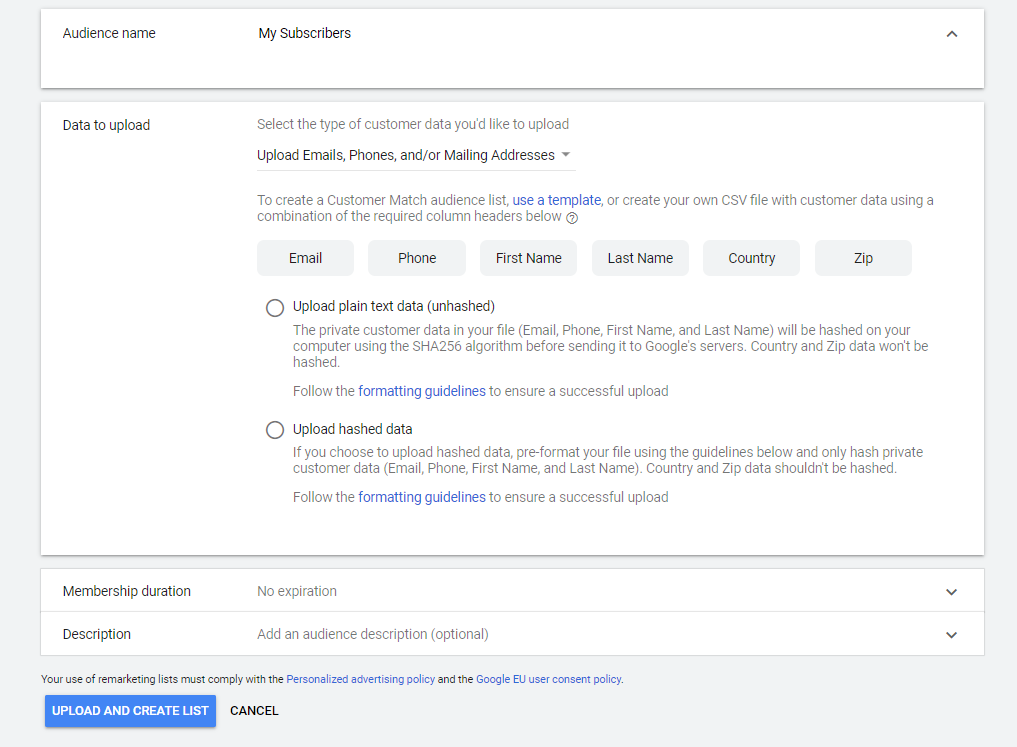The height and width of the screenshot is (747, 1017).
Task: Expand the Membership duration section
Action: 951,592
